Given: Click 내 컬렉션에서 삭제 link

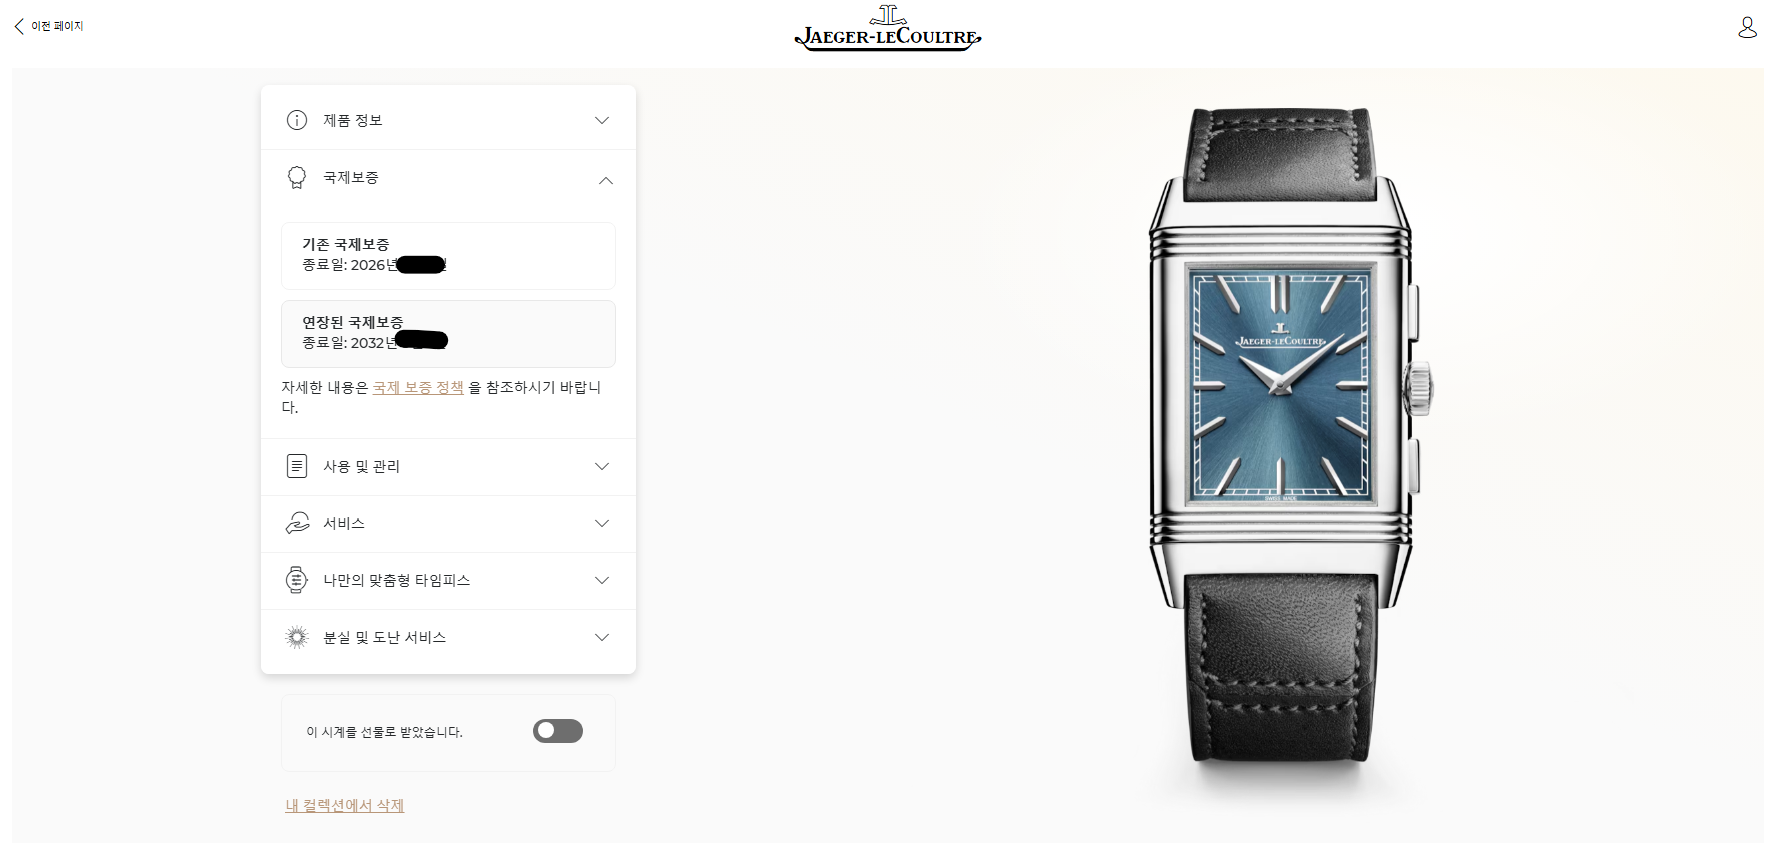Looking at the screenshot, I should 345,805.
